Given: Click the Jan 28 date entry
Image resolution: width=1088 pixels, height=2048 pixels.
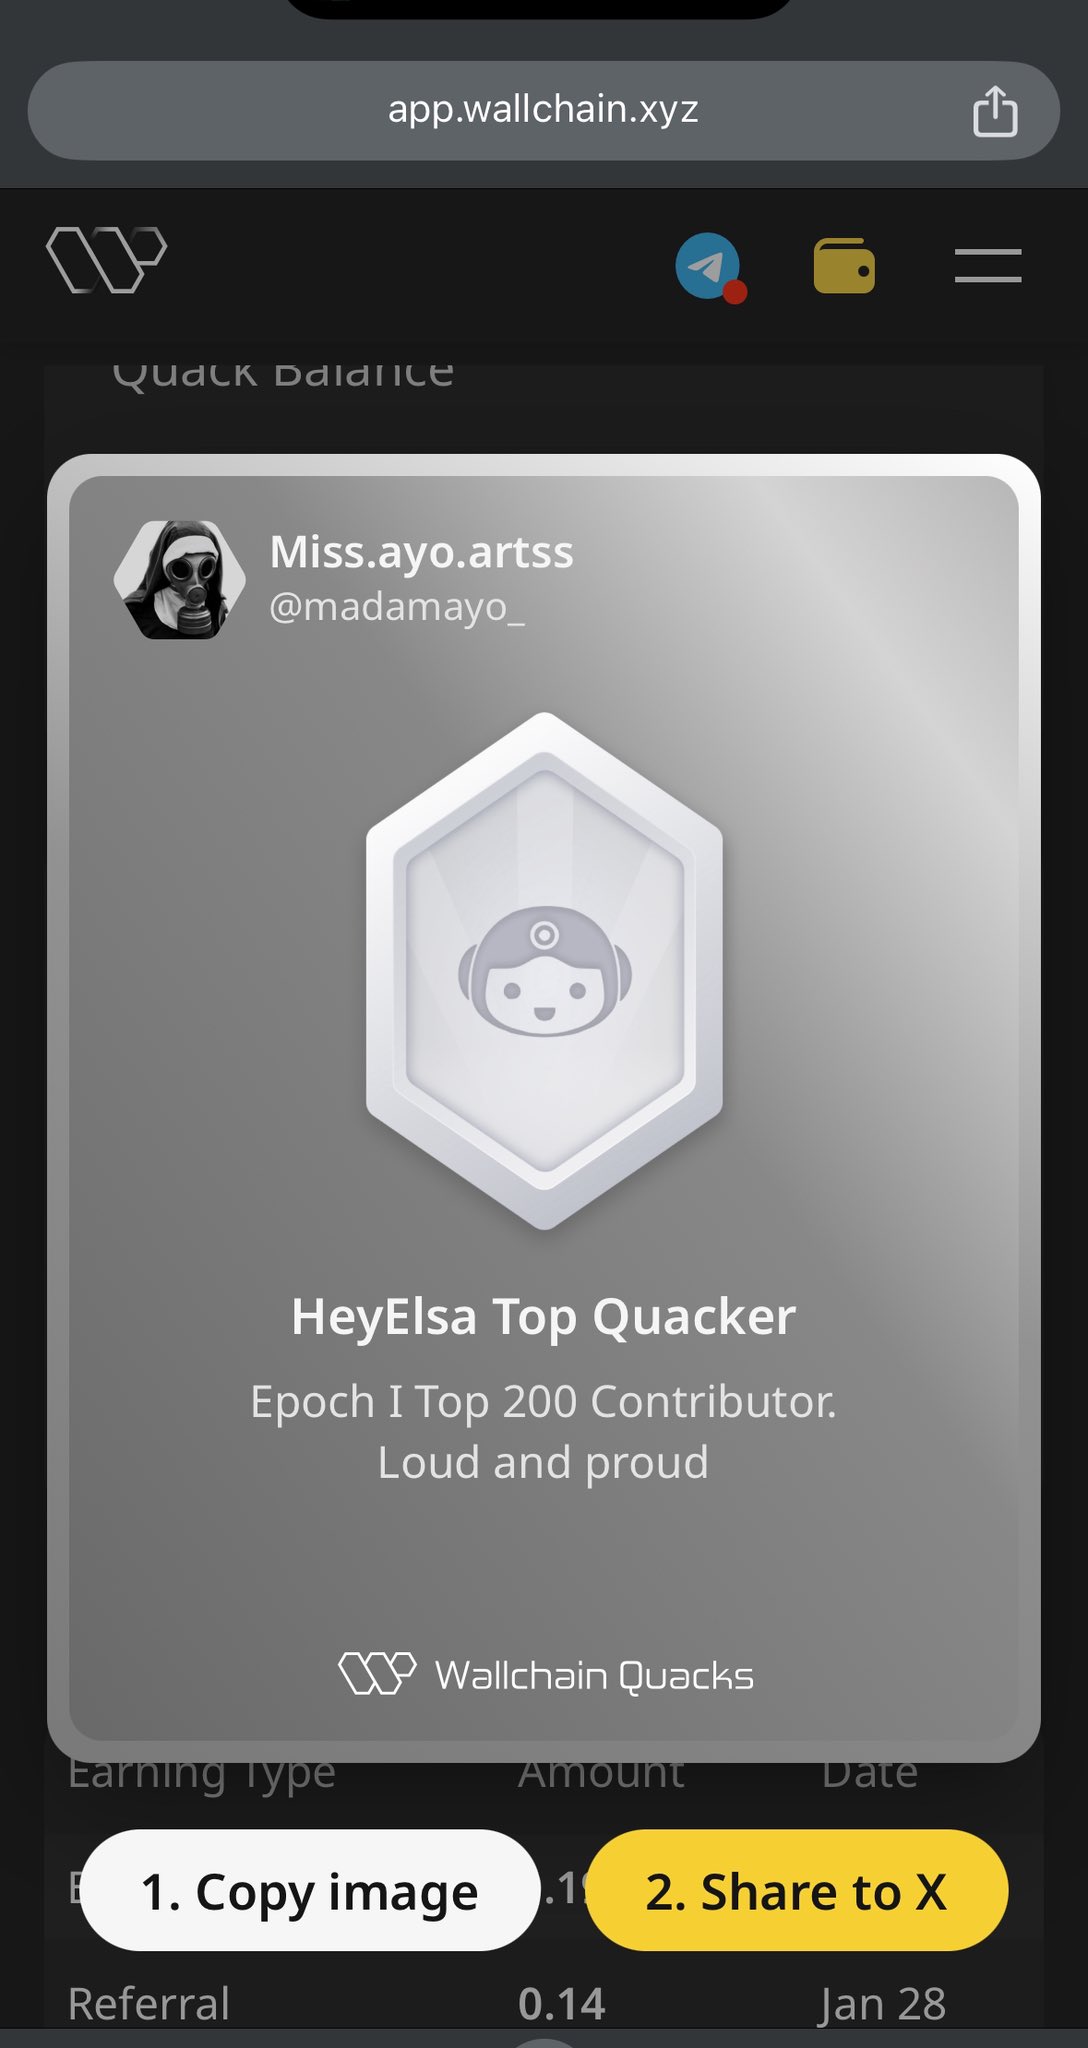Looking at the screenshot, I should click(881, 2004).
